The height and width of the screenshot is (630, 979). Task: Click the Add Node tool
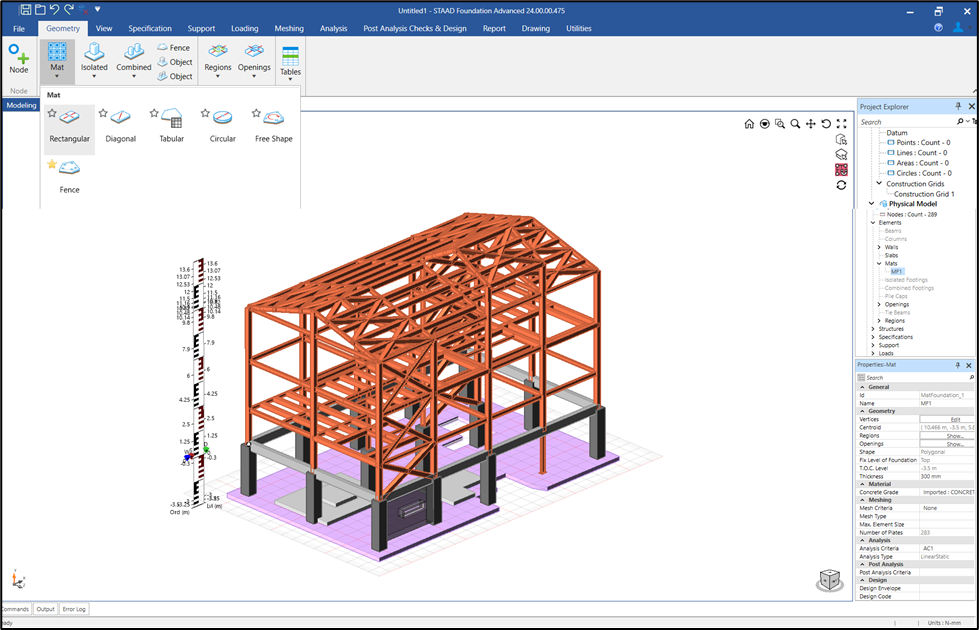coord(19,59)
